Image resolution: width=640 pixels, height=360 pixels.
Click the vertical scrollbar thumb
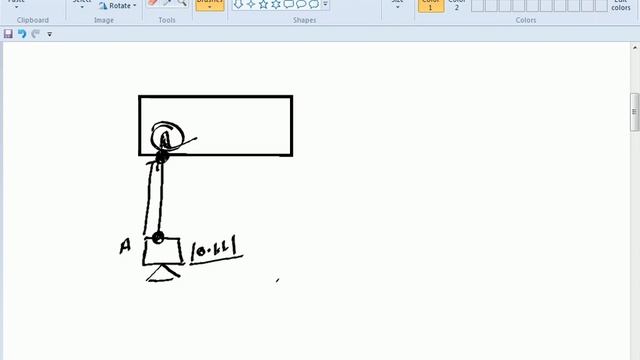coord(635,112)
